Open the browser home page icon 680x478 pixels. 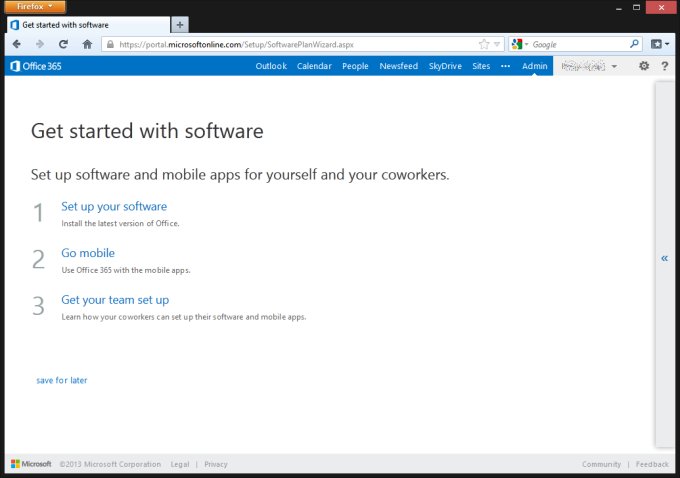[87, 44]
